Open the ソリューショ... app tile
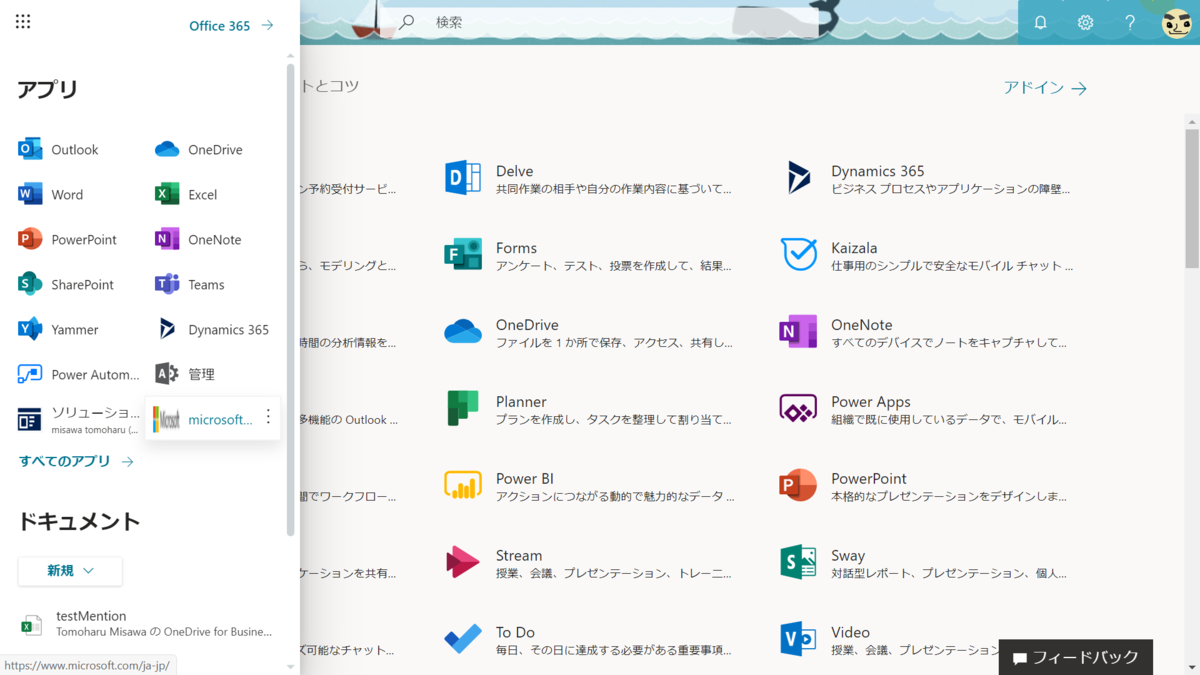1200x675 pixels. 79,419
